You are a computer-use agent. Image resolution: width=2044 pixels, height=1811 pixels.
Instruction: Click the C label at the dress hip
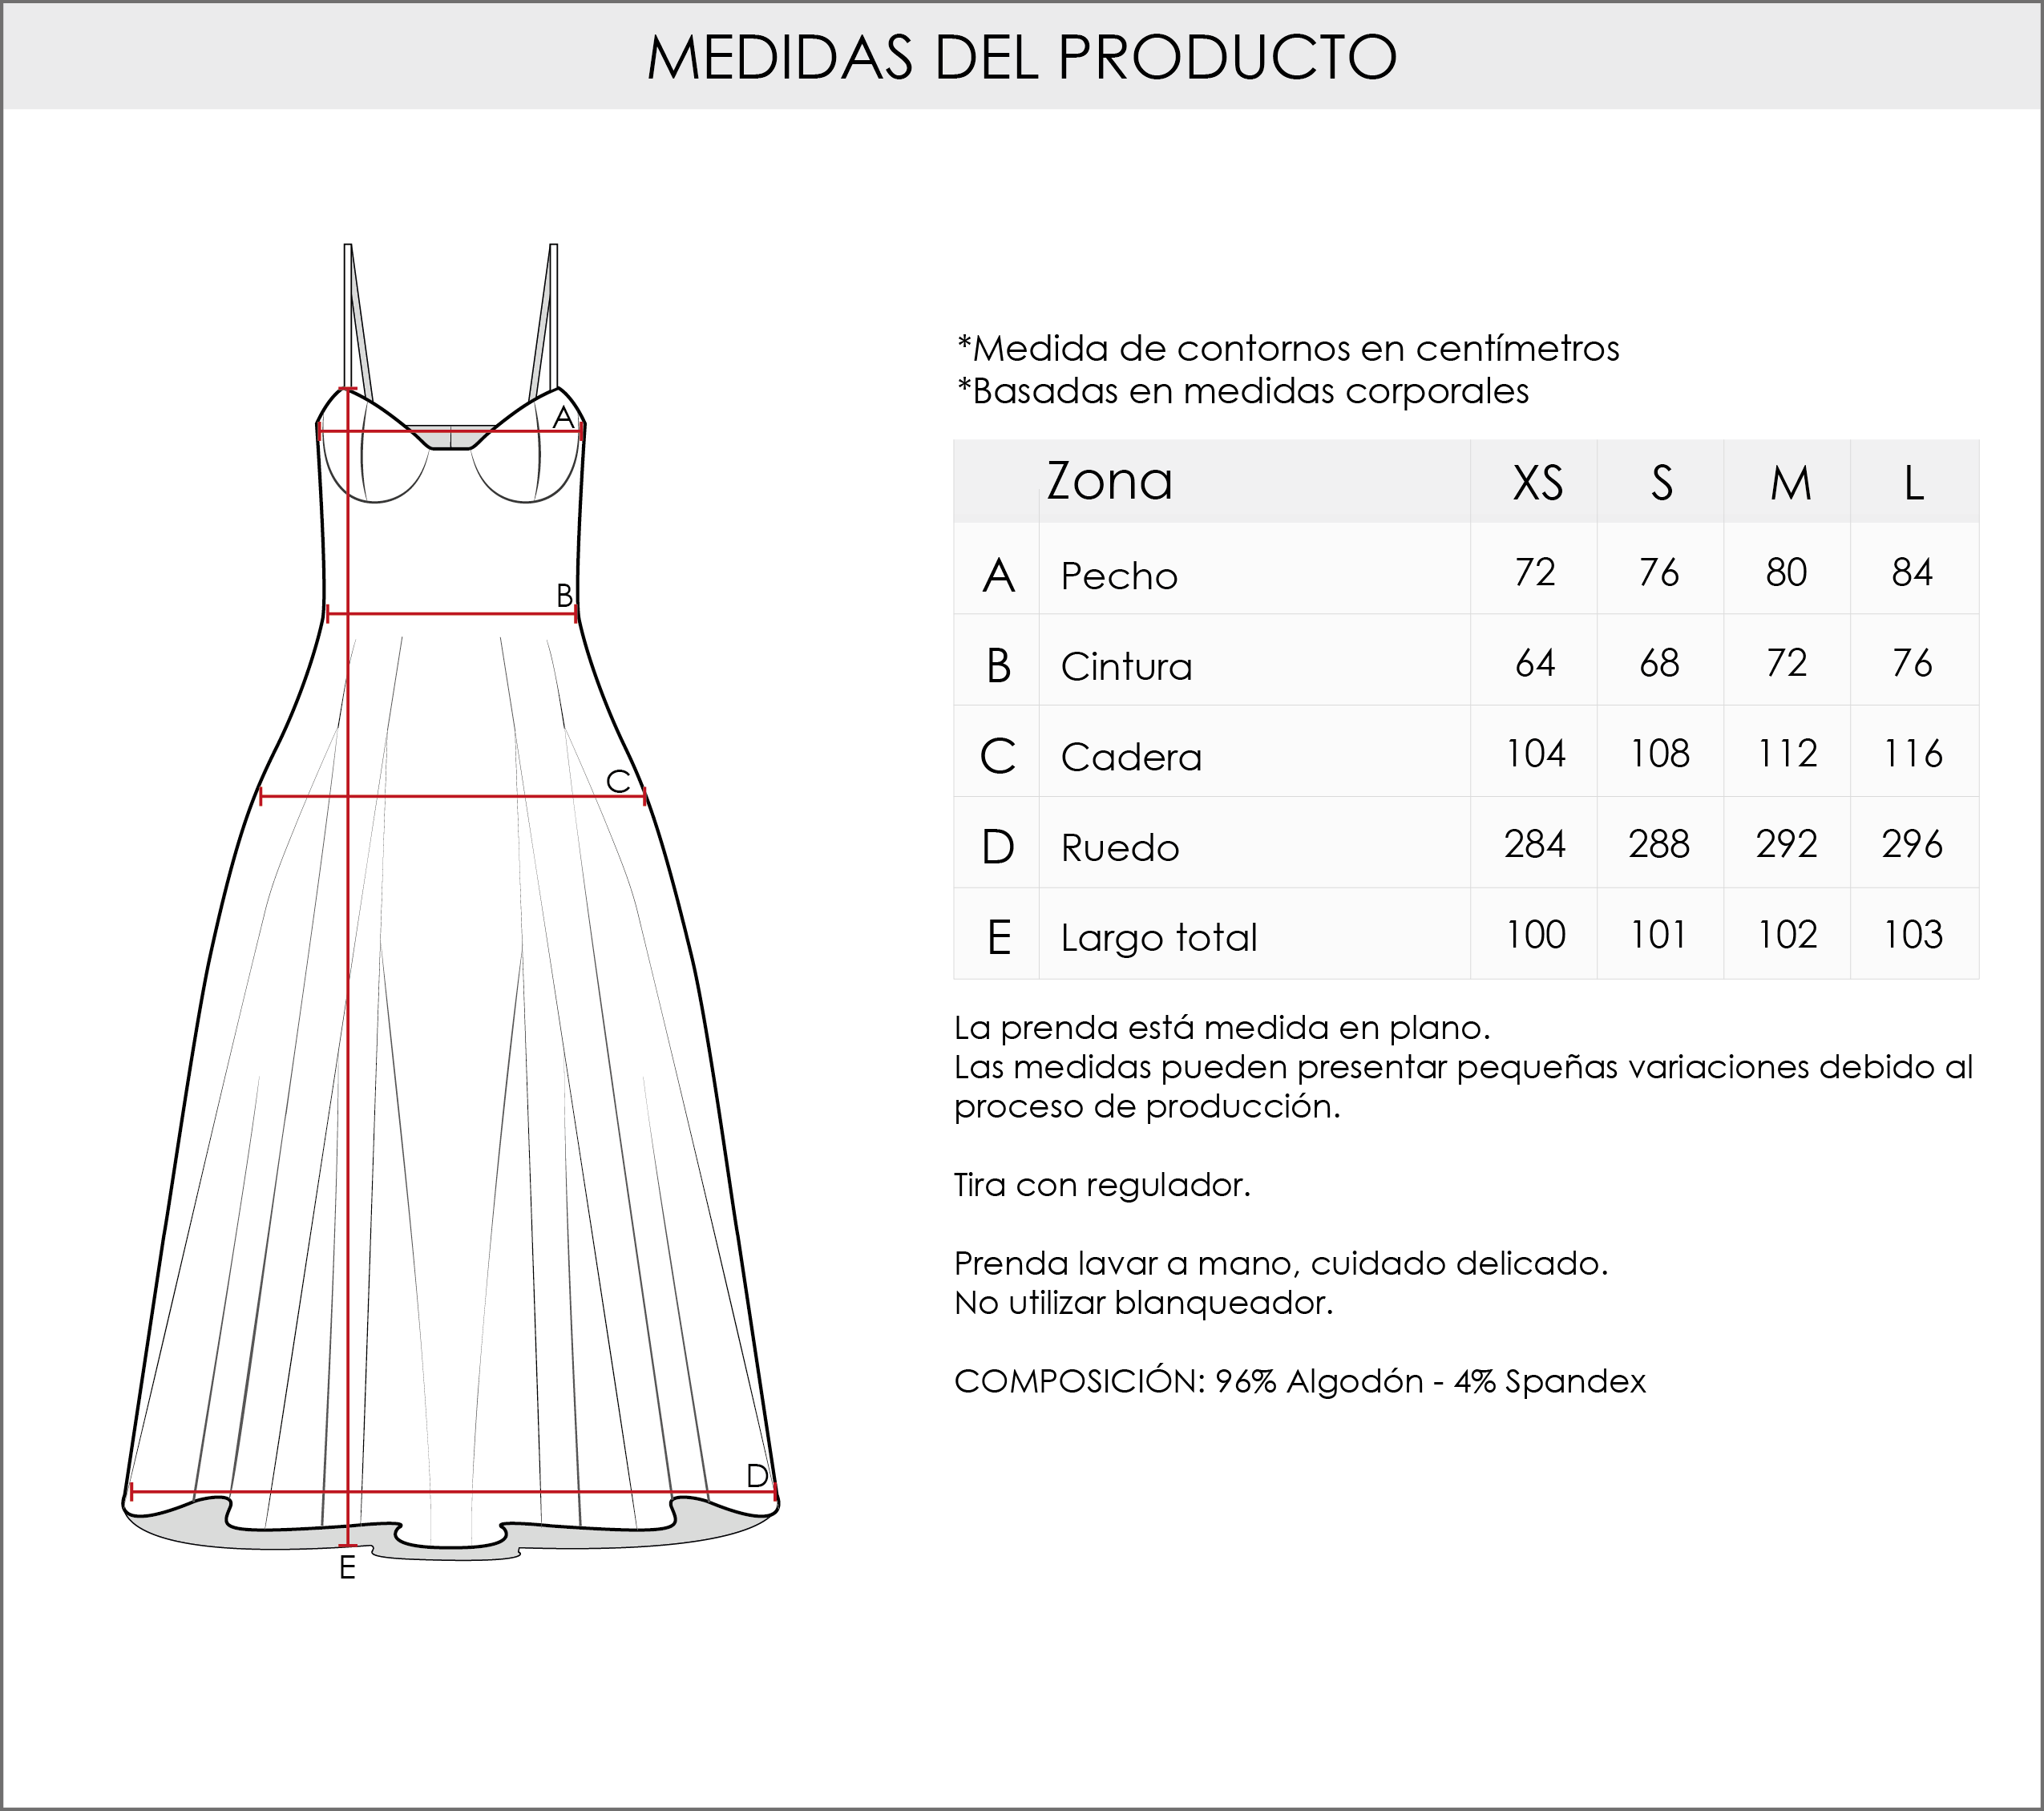point(618,781)
